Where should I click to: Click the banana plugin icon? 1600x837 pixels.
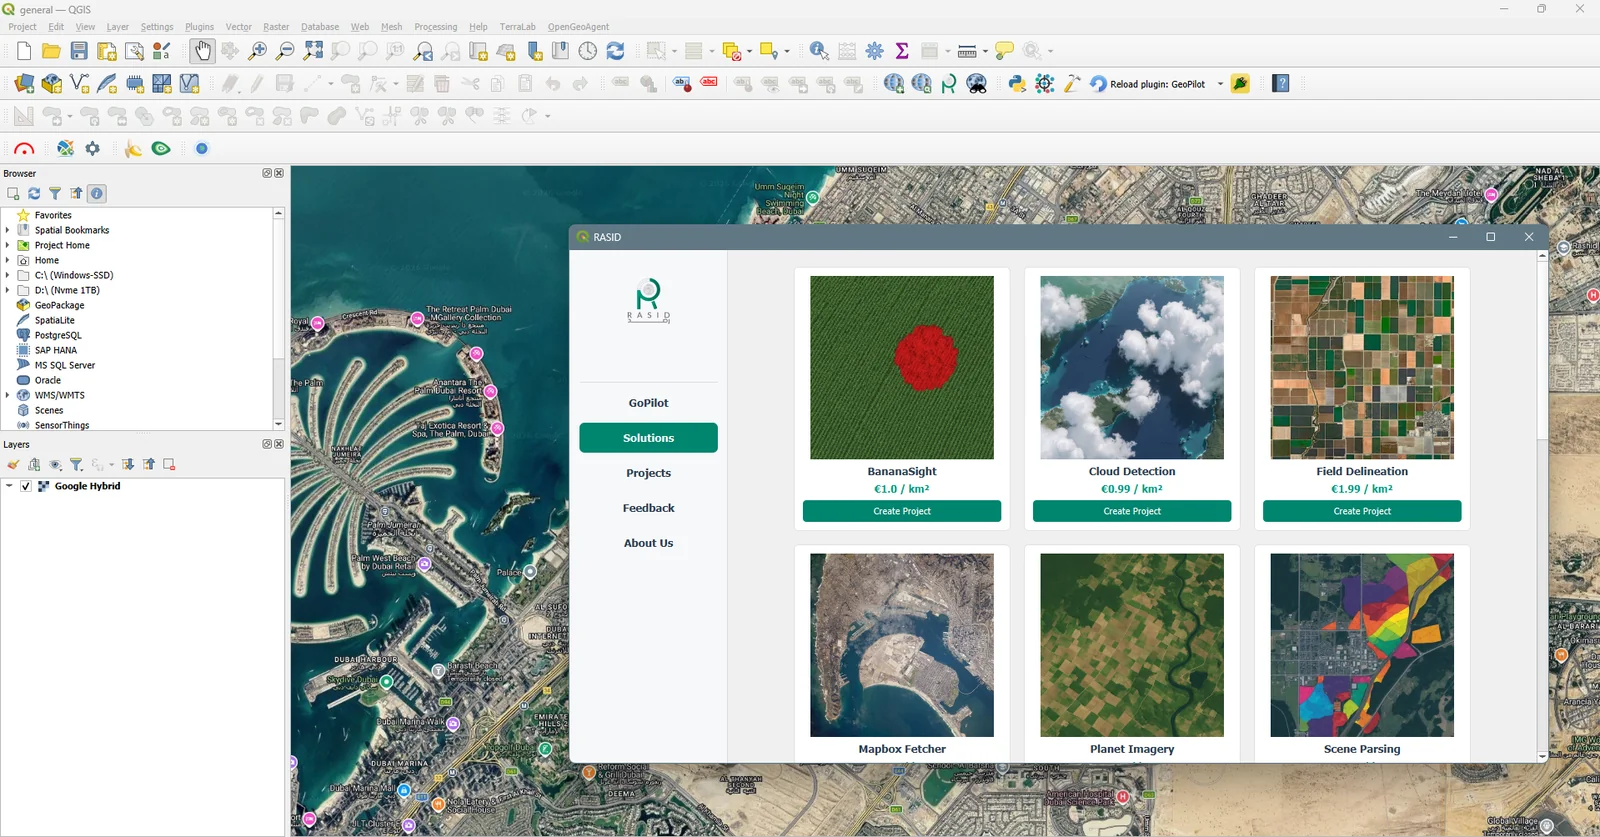133,149
